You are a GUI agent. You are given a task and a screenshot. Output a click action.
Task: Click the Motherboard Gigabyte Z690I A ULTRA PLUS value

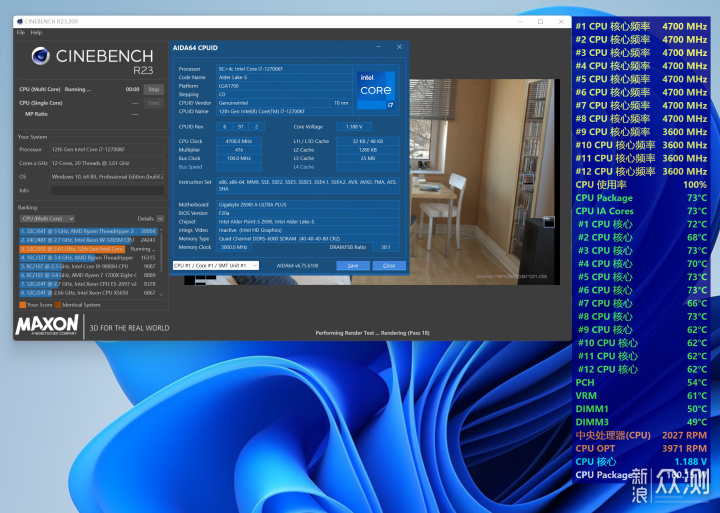click(x=308, y=205)
